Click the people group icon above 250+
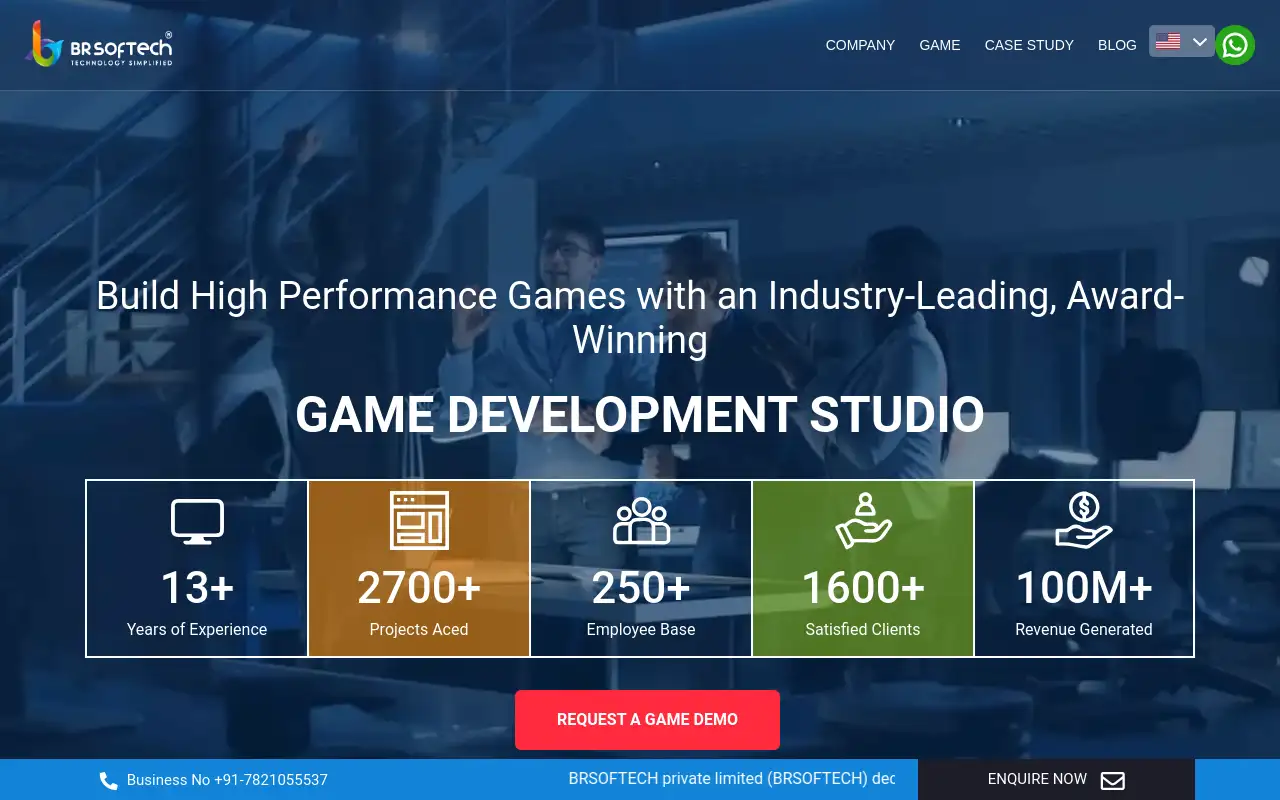 pyautogui.click(x=641, y=521)
